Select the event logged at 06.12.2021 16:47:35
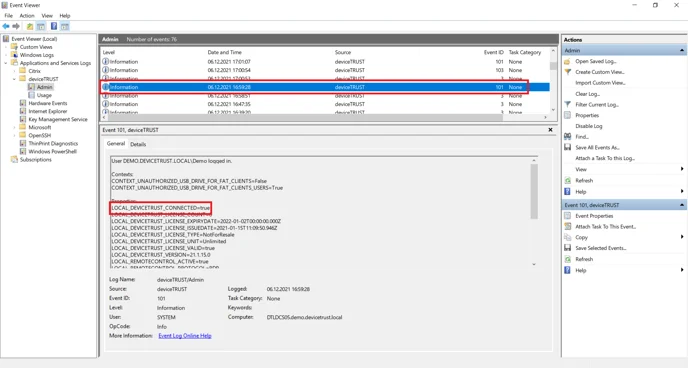 click(325, 104)
